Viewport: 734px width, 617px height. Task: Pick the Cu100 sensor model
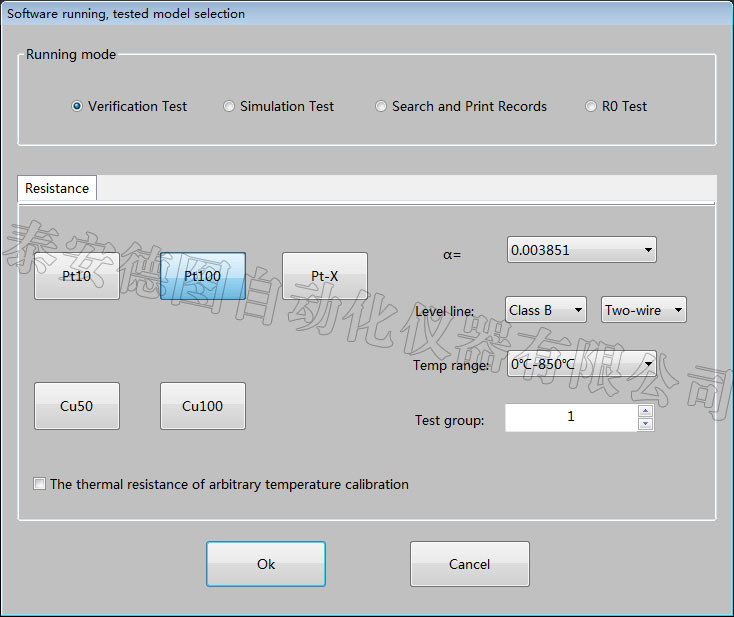(x=203, y=406)
